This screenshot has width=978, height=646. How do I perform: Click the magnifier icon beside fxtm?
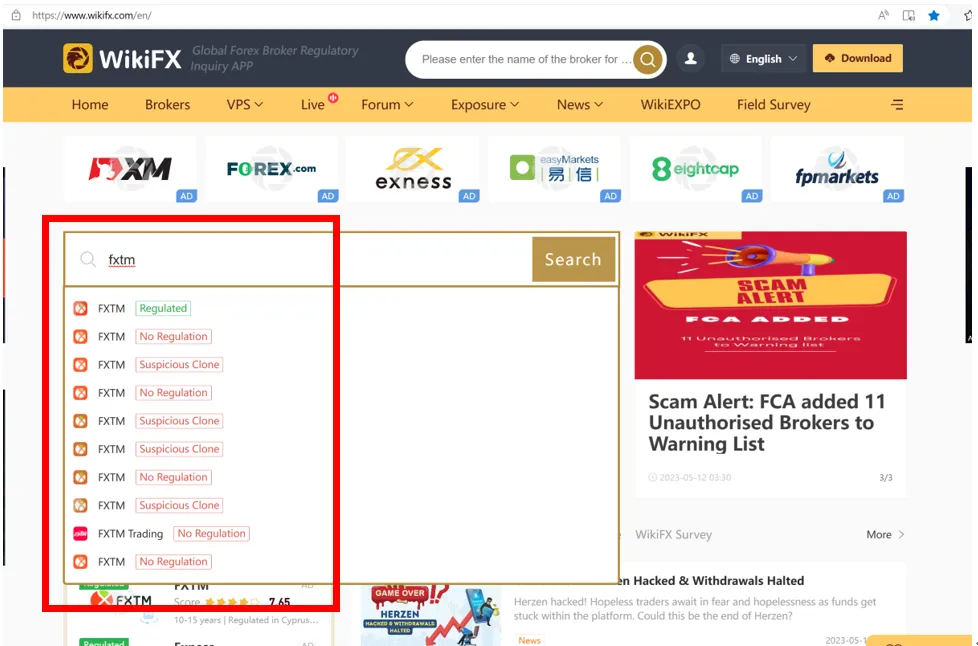(88, 259)
